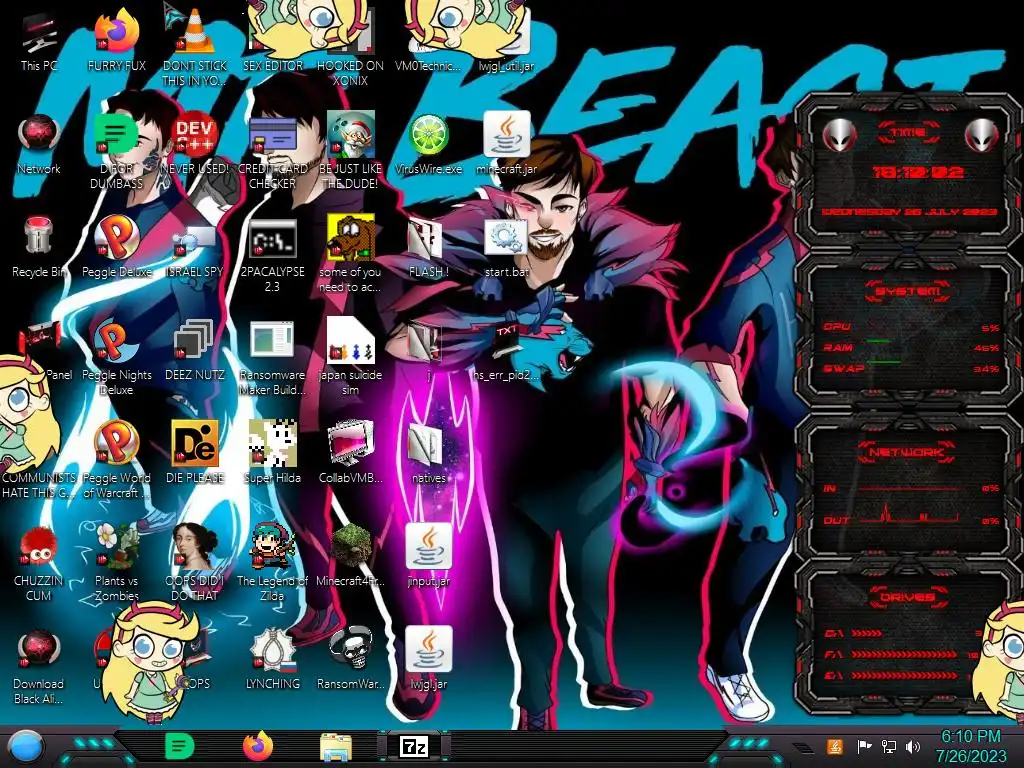Image resolution: width=1024 pixels, height=768 pixels.
Task: Select the japan suicide sim file
Action: [351, 358]
